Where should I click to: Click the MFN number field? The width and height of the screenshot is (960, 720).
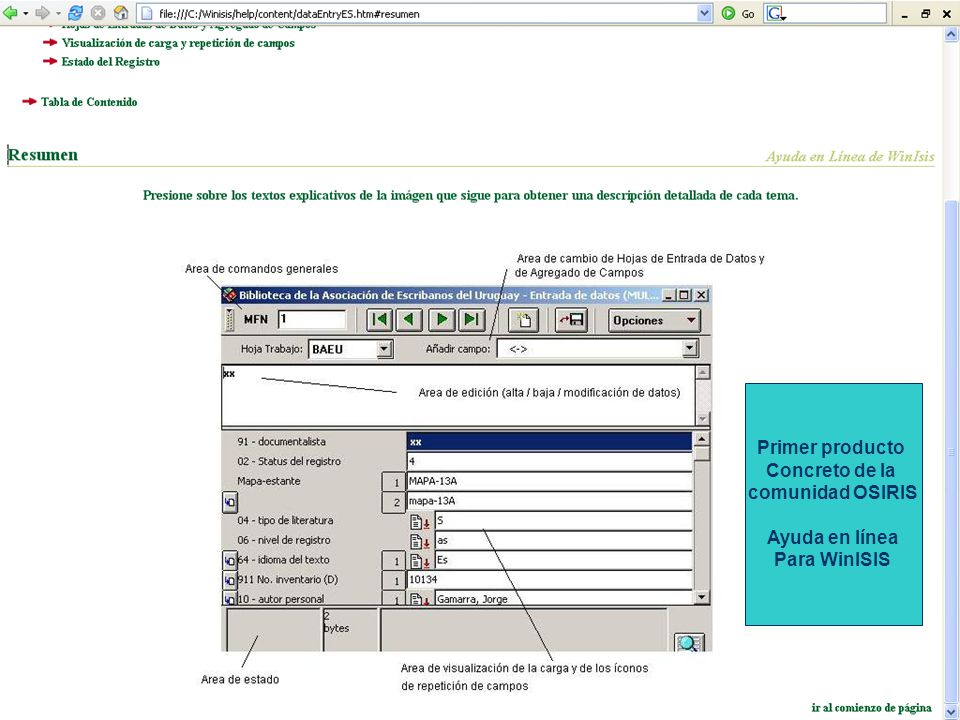(312, 319)
